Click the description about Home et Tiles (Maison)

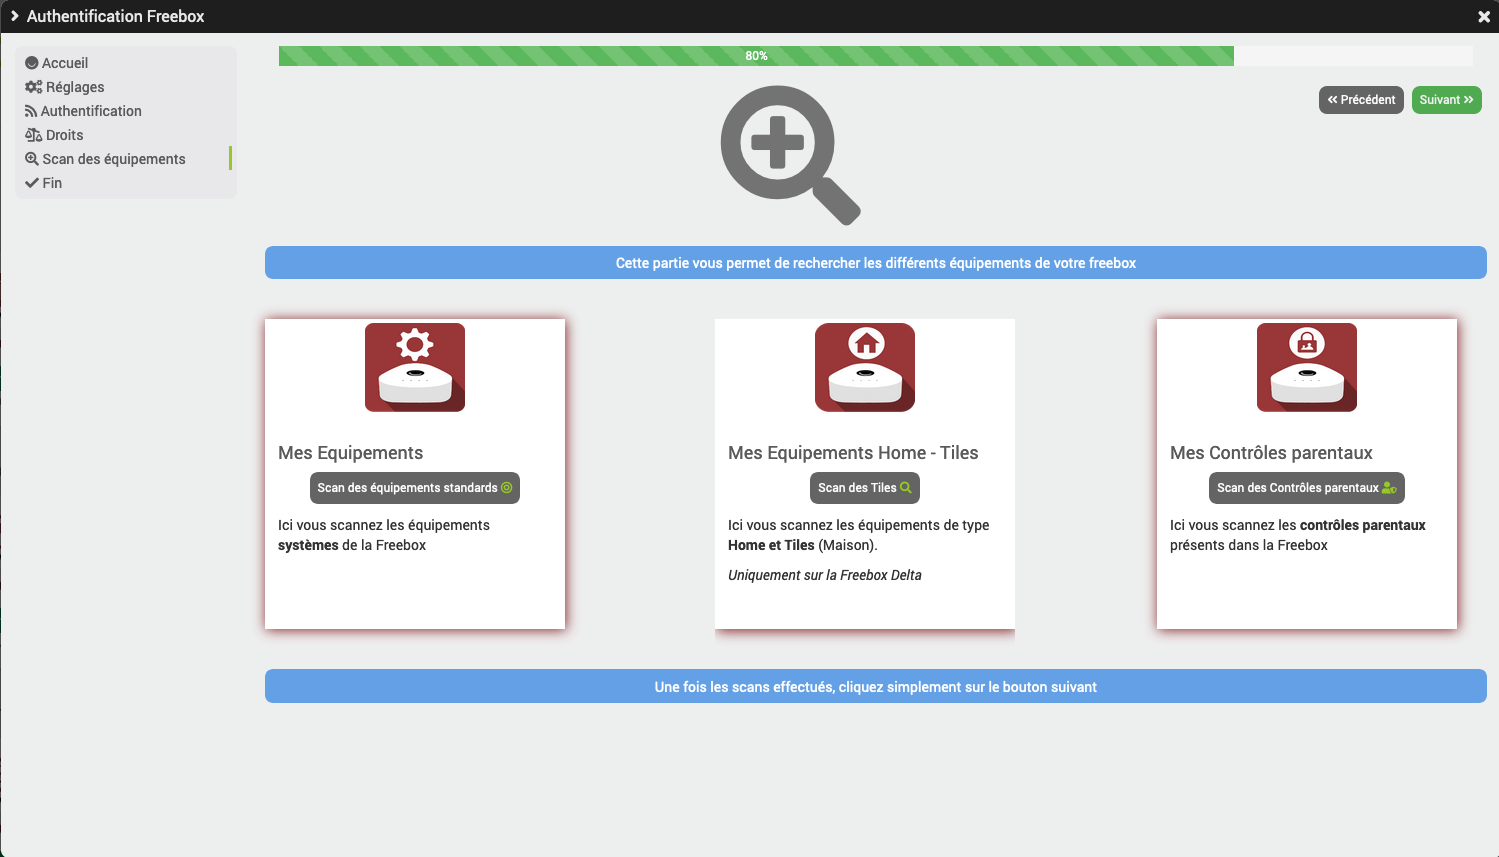[x=859, y=535]
